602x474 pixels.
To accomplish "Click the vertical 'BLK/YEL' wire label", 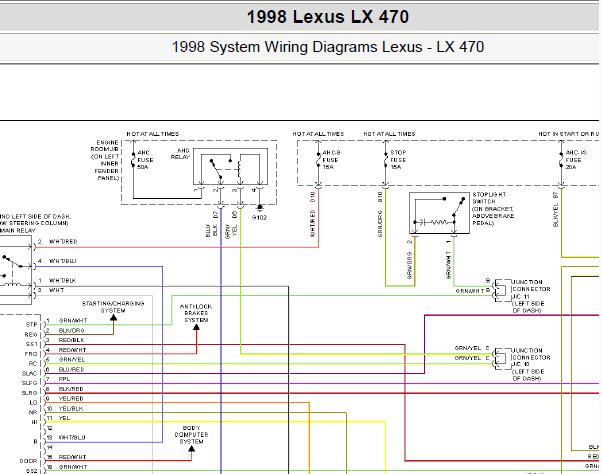I will coord(556,215).
